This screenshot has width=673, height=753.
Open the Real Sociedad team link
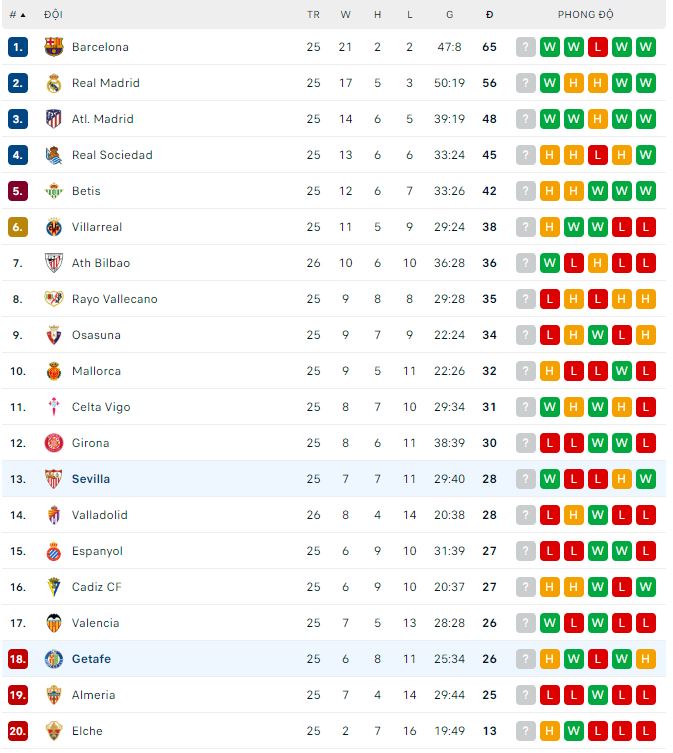112,155
